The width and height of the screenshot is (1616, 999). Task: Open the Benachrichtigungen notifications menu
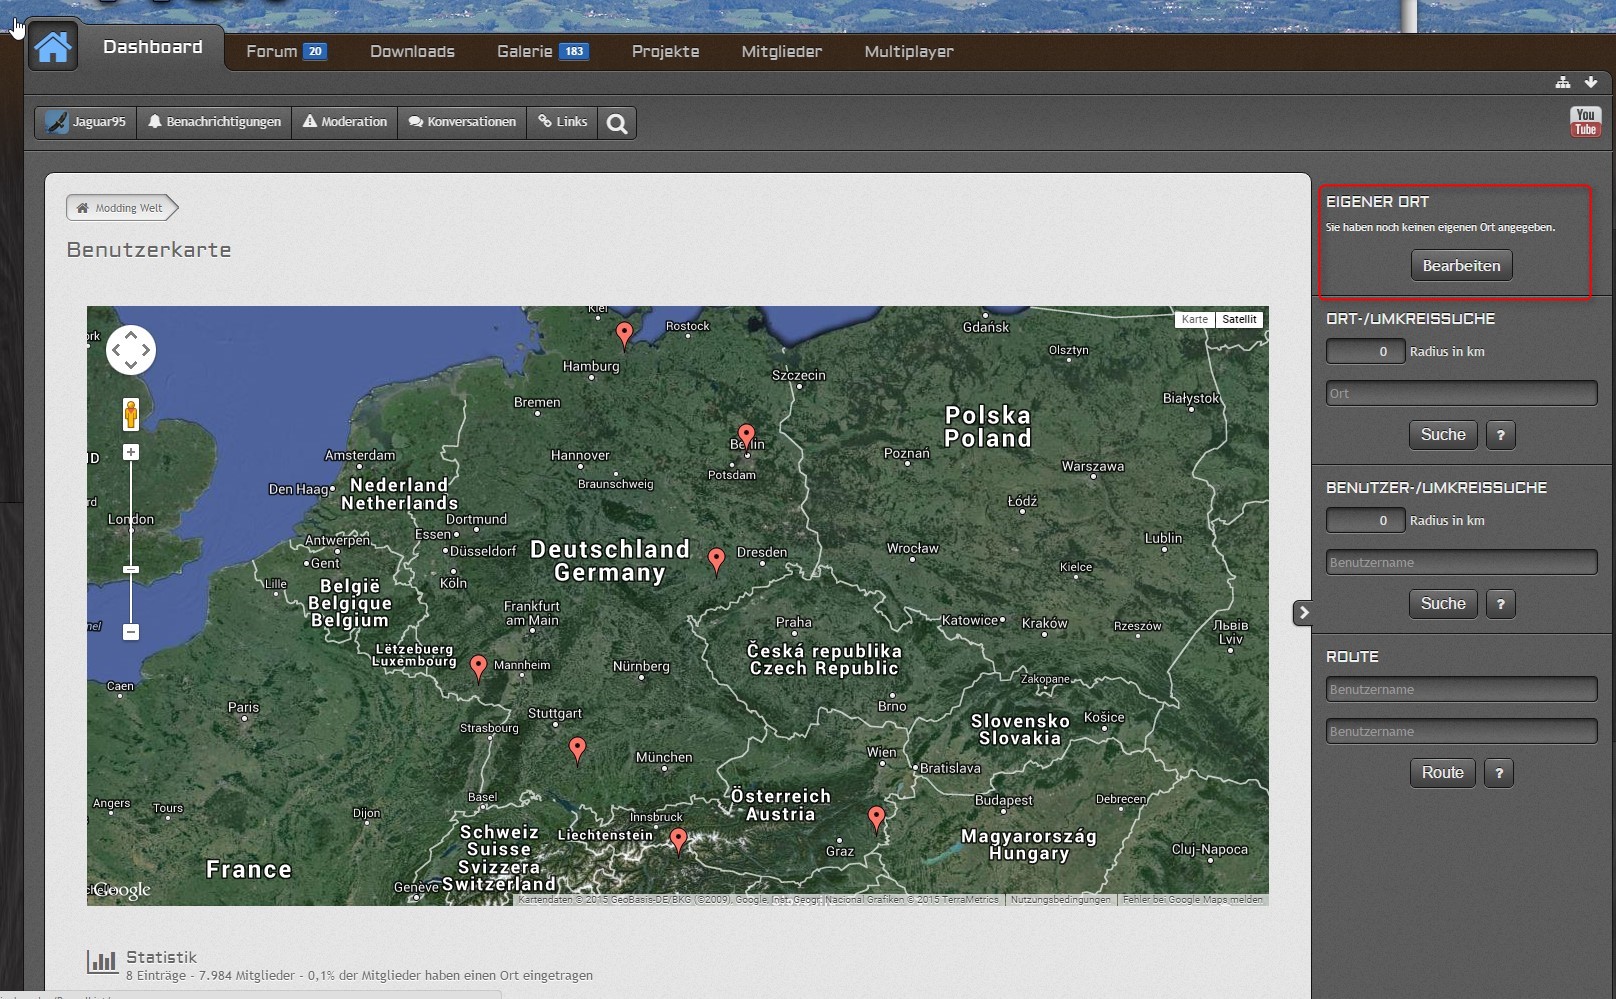(x=214, y=122)
